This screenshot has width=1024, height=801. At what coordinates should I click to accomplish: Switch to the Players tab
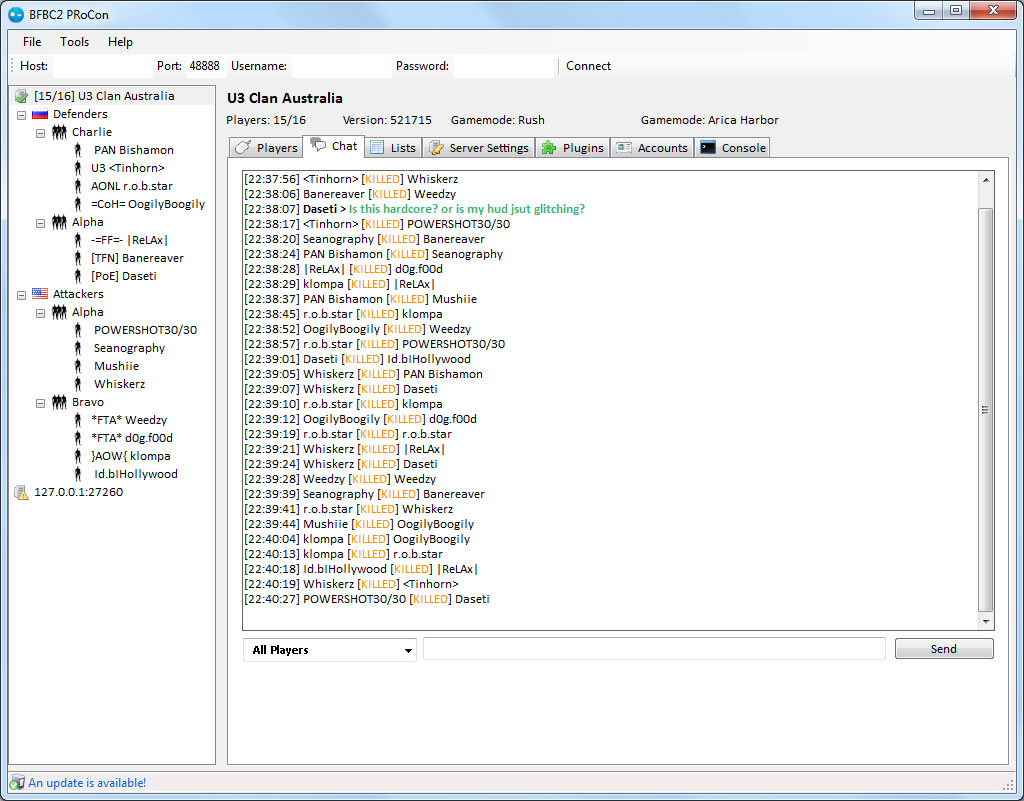pyautogui.click(x=266, y=148)
